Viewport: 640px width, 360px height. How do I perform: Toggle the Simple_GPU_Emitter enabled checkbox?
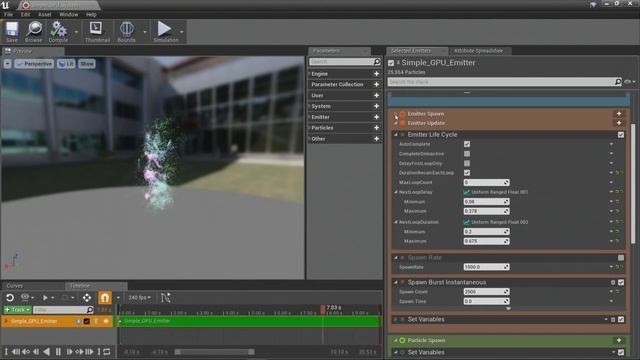[x=391, y=63]
